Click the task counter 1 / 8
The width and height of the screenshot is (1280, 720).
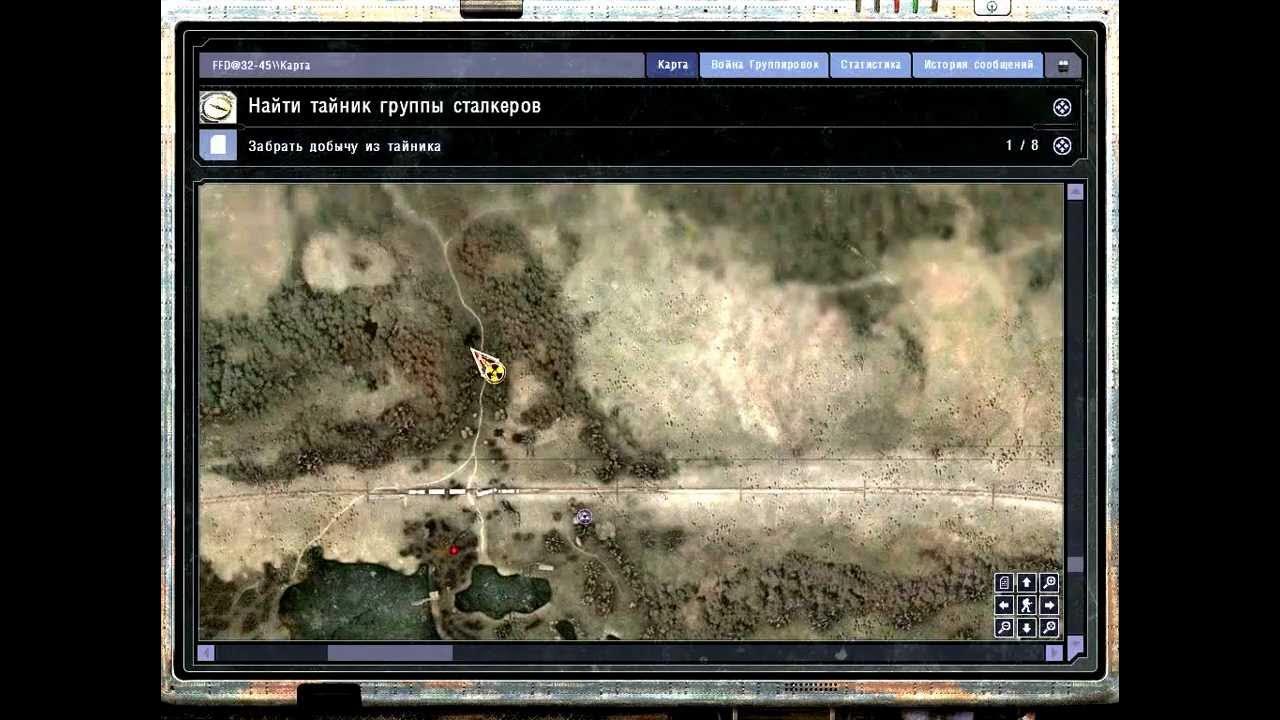(1022, 146)
